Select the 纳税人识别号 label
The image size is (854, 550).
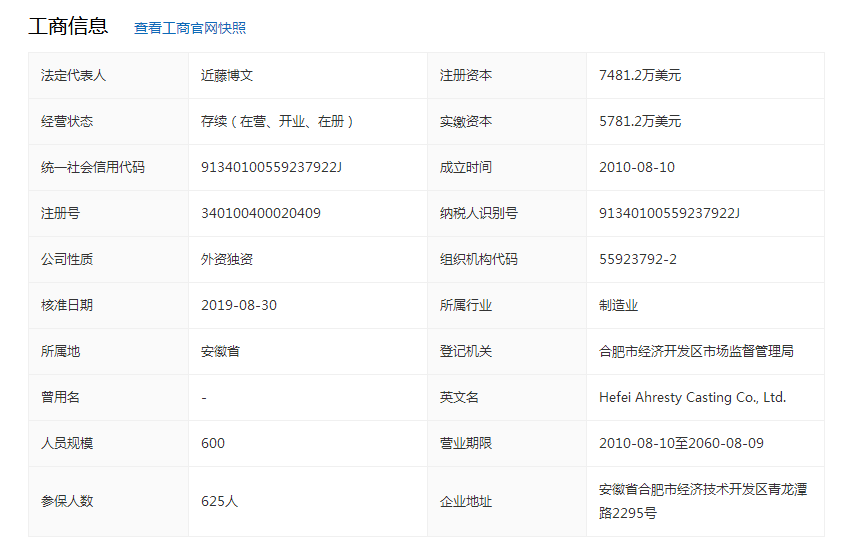pos(479,213)
